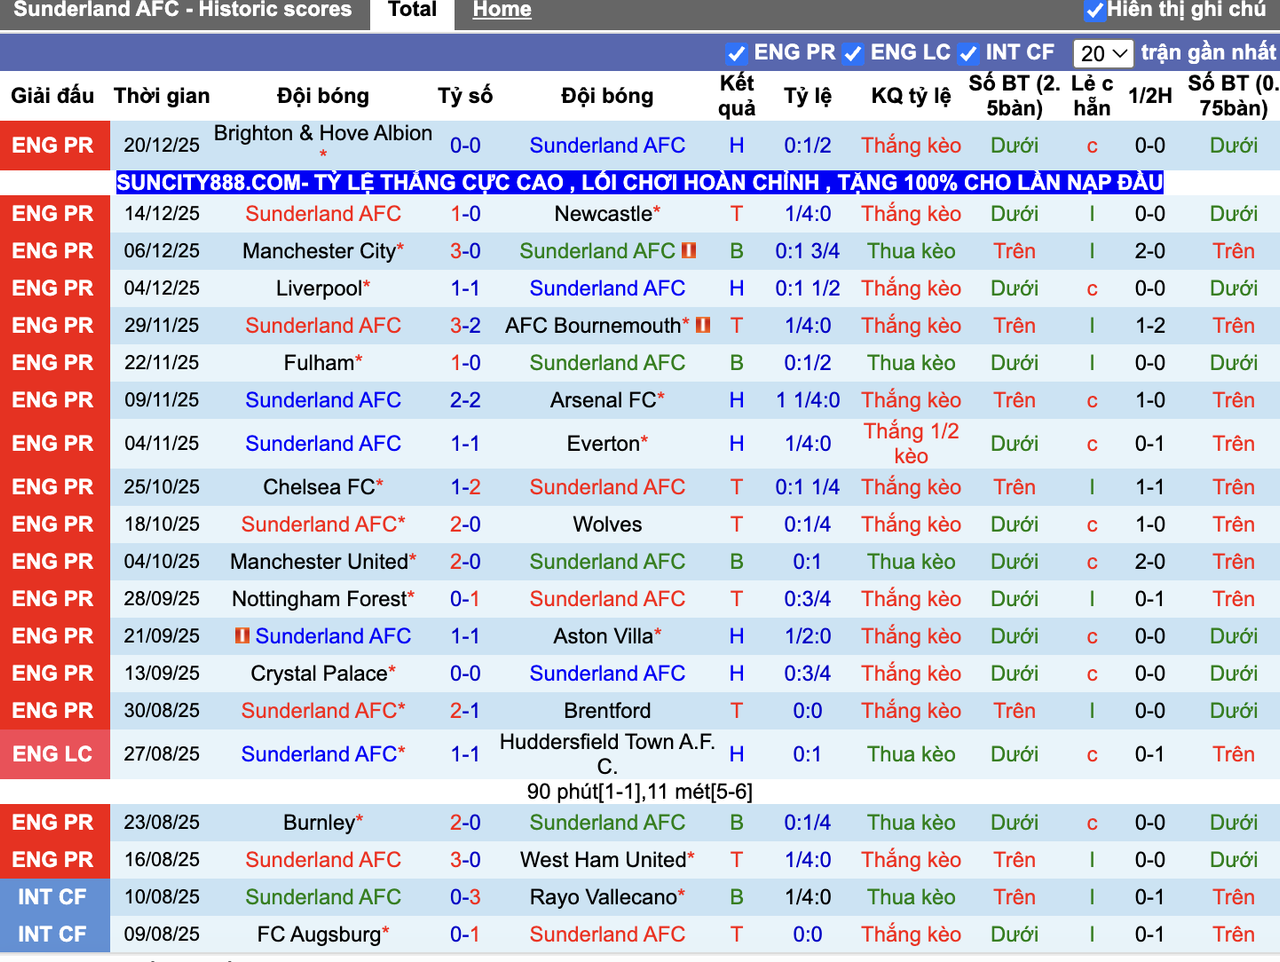Open the Arsenal FC team page
Image resolution: width=1280 pixels, height=962 pixels.
(x=600, y=400)
